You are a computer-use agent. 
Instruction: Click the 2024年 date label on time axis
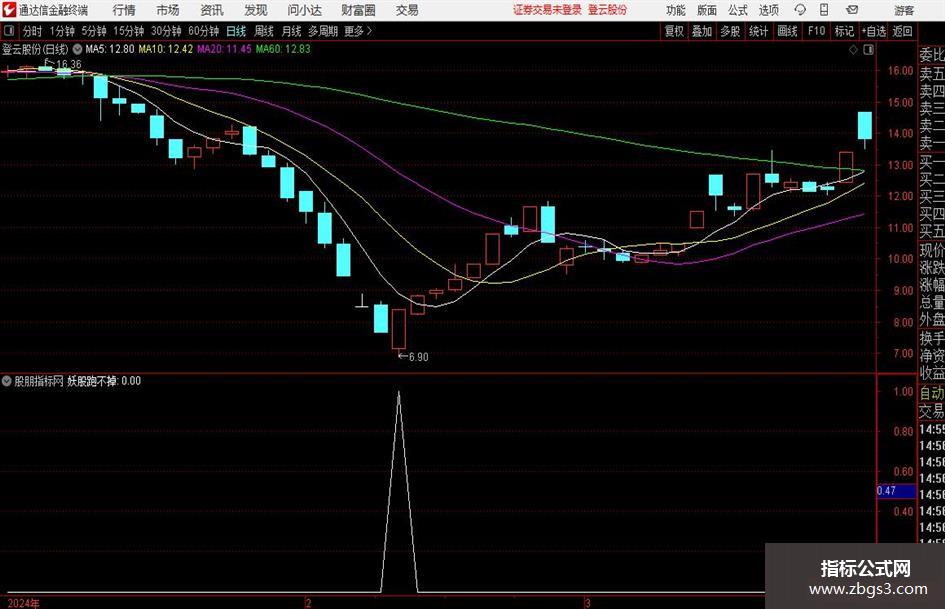[x=23, y=603]
